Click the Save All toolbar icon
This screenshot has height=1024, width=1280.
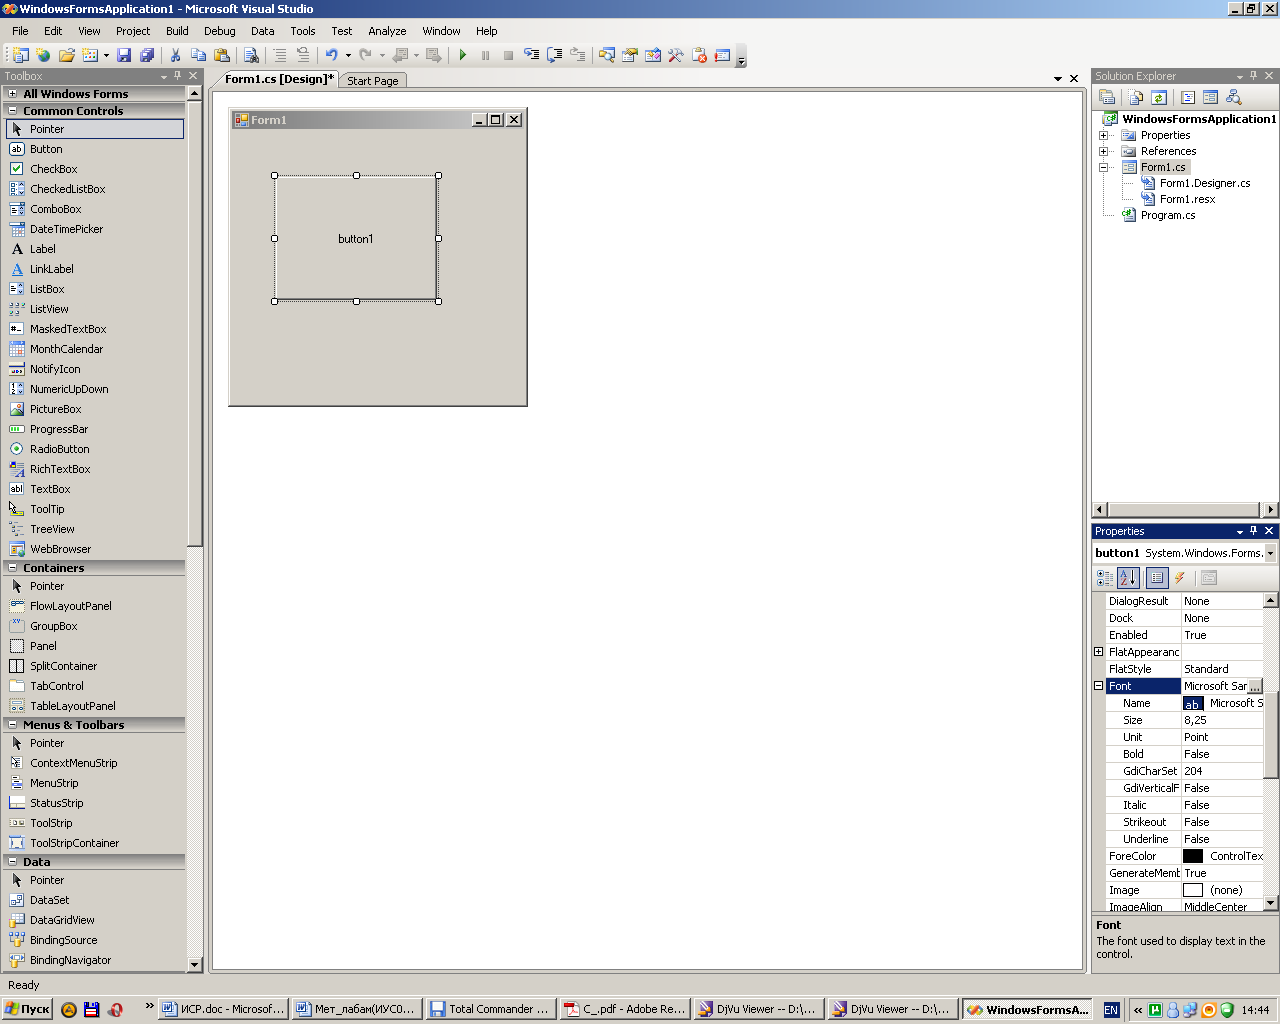(x=147, y=55)
